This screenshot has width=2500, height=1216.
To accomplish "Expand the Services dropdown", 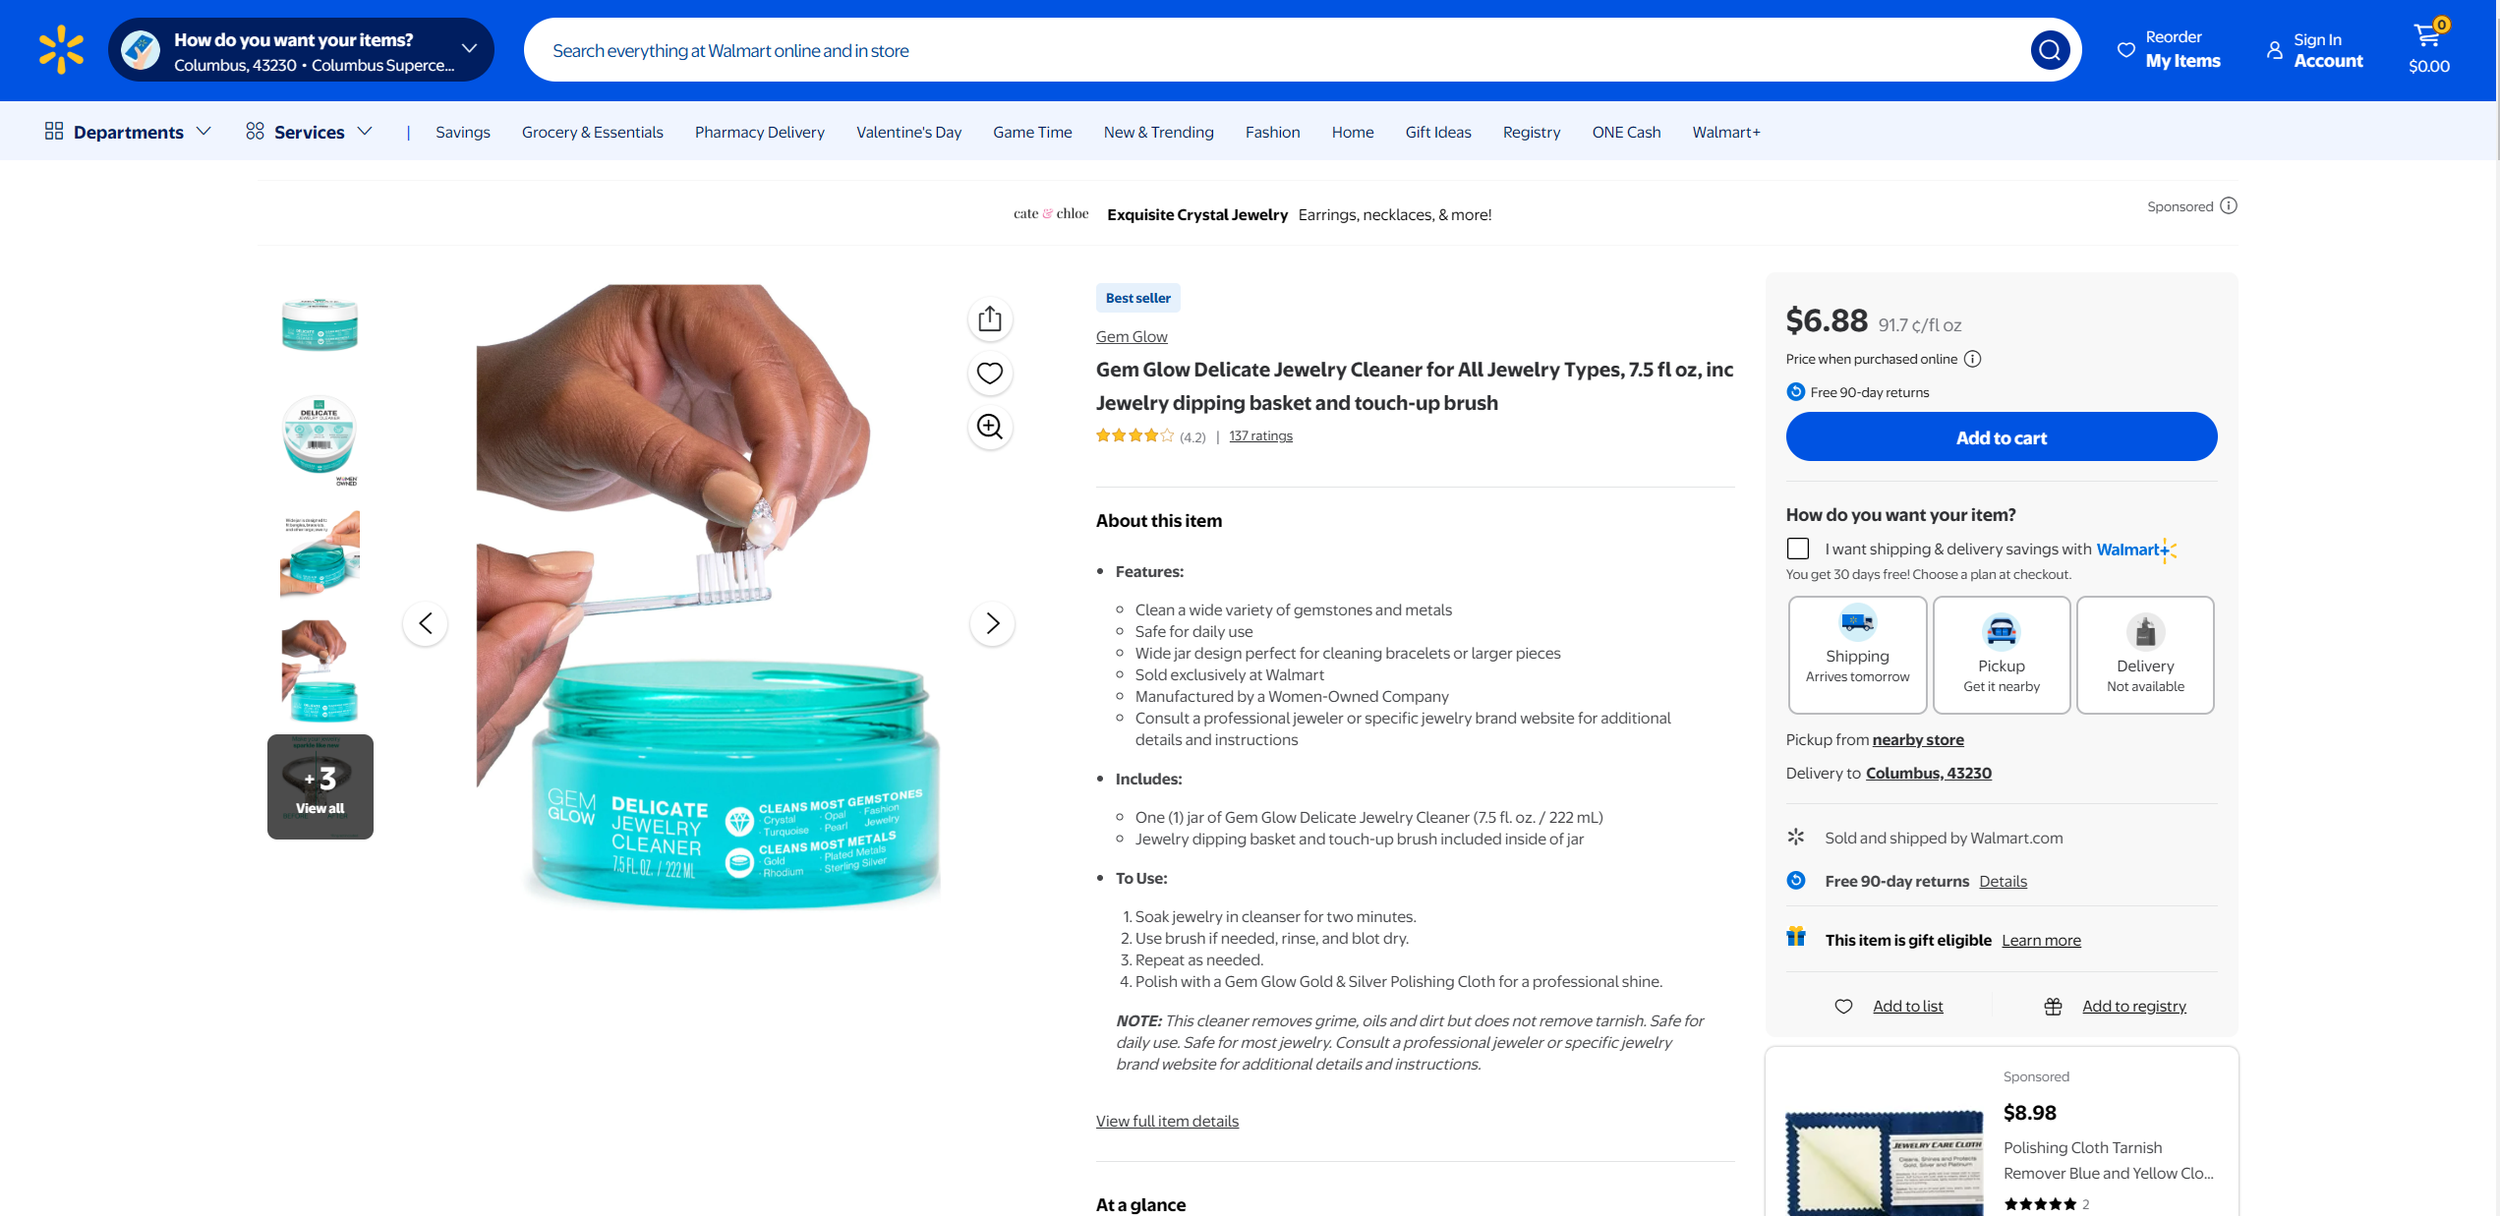I will [309, 132].
